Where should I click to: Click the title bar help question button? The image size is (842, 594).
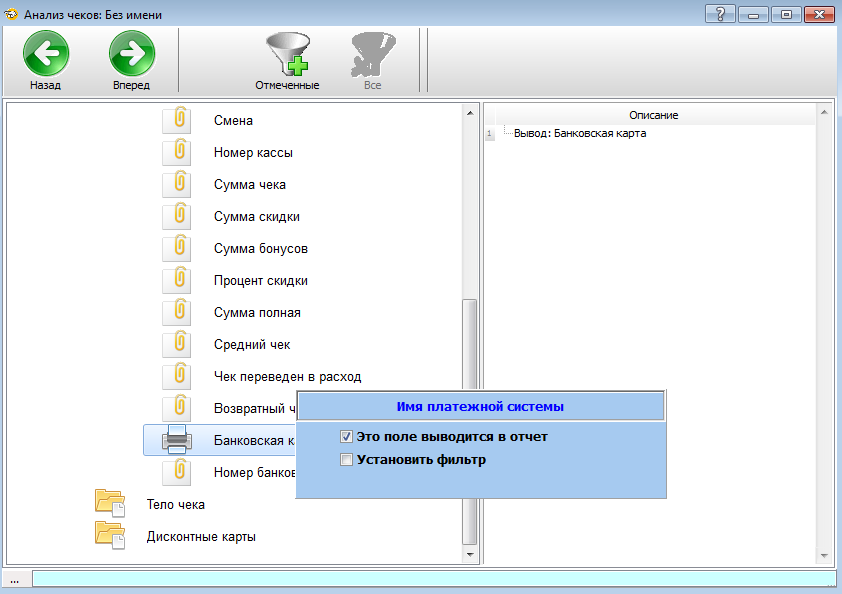[x=720, y=15]
